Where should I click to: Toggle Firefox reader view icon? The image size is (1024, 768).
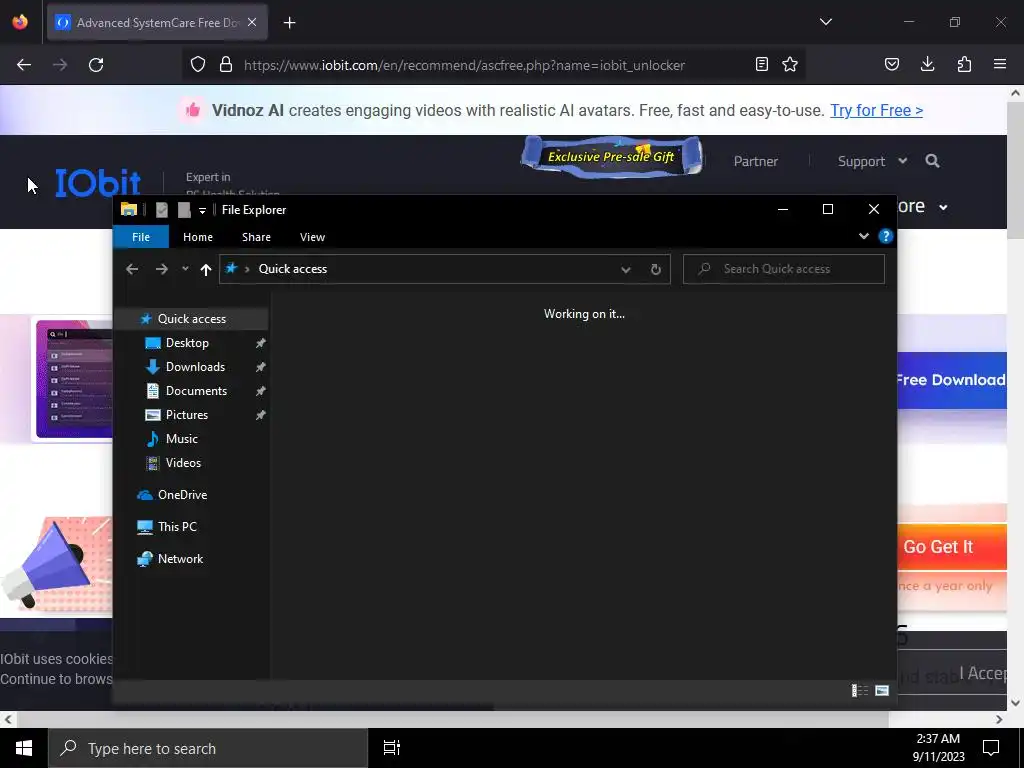(761, 64)
